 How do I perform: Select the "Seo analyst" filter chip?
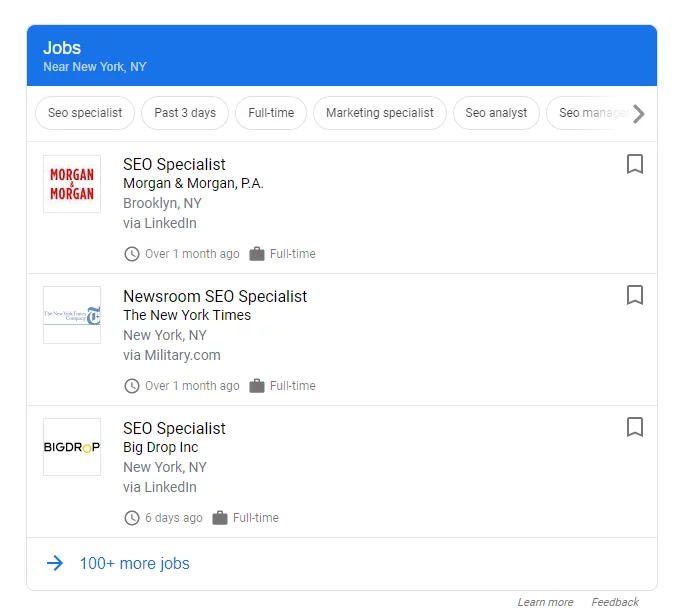[x=496, y=113]
